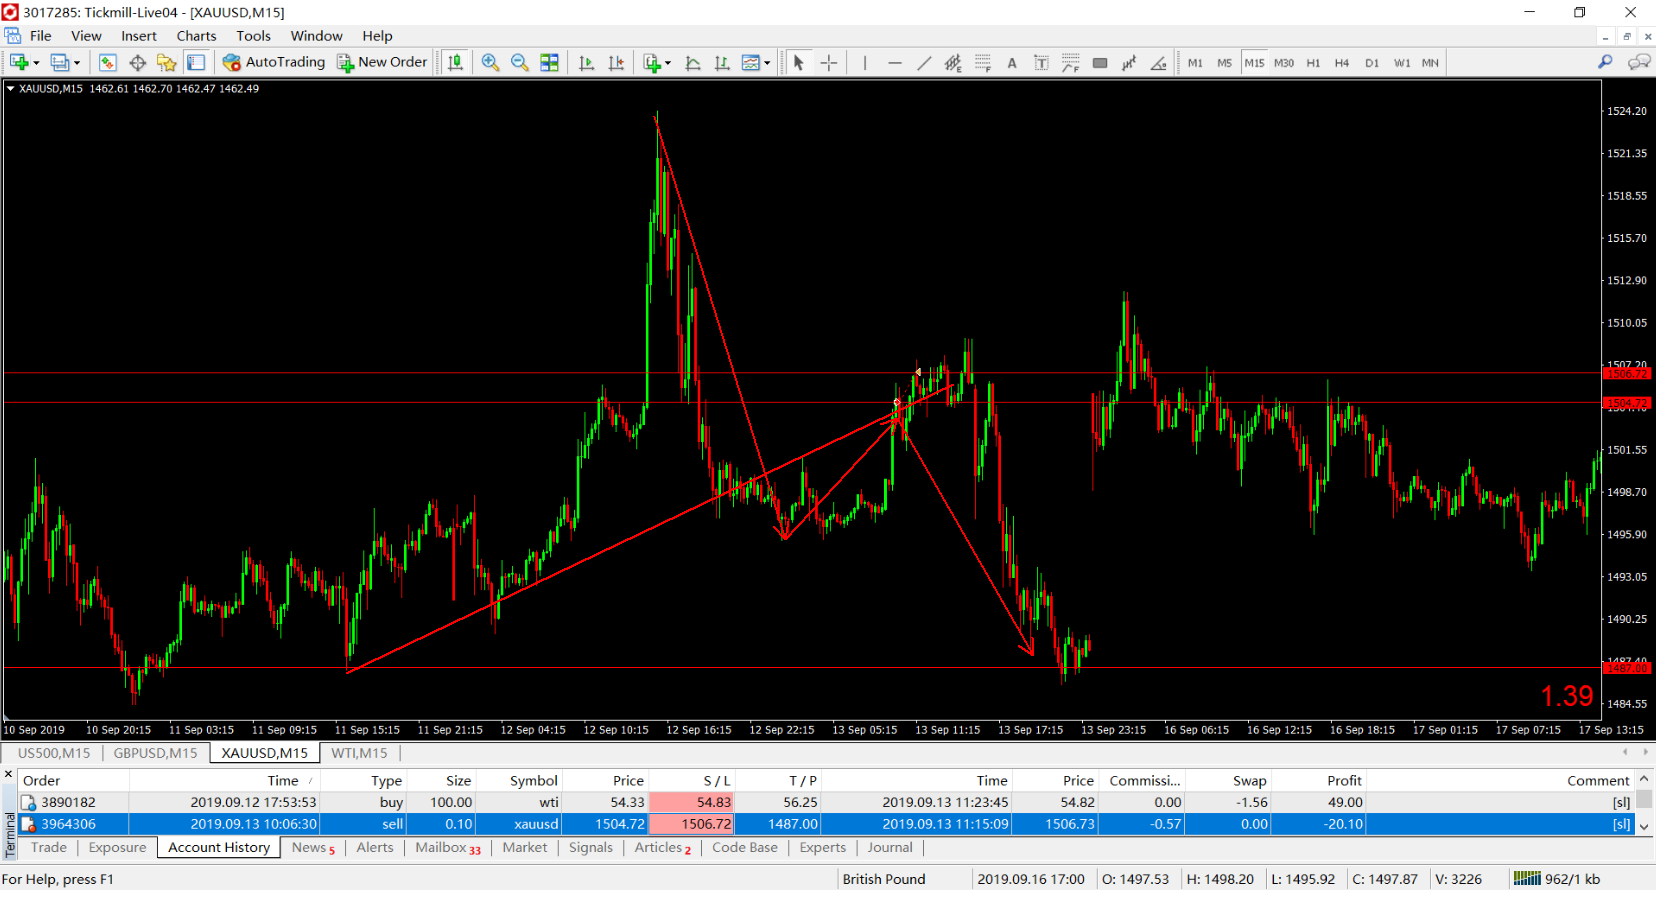Open the Charts menu
Viewport: 1656px width, 897px height.
(196, 36)
